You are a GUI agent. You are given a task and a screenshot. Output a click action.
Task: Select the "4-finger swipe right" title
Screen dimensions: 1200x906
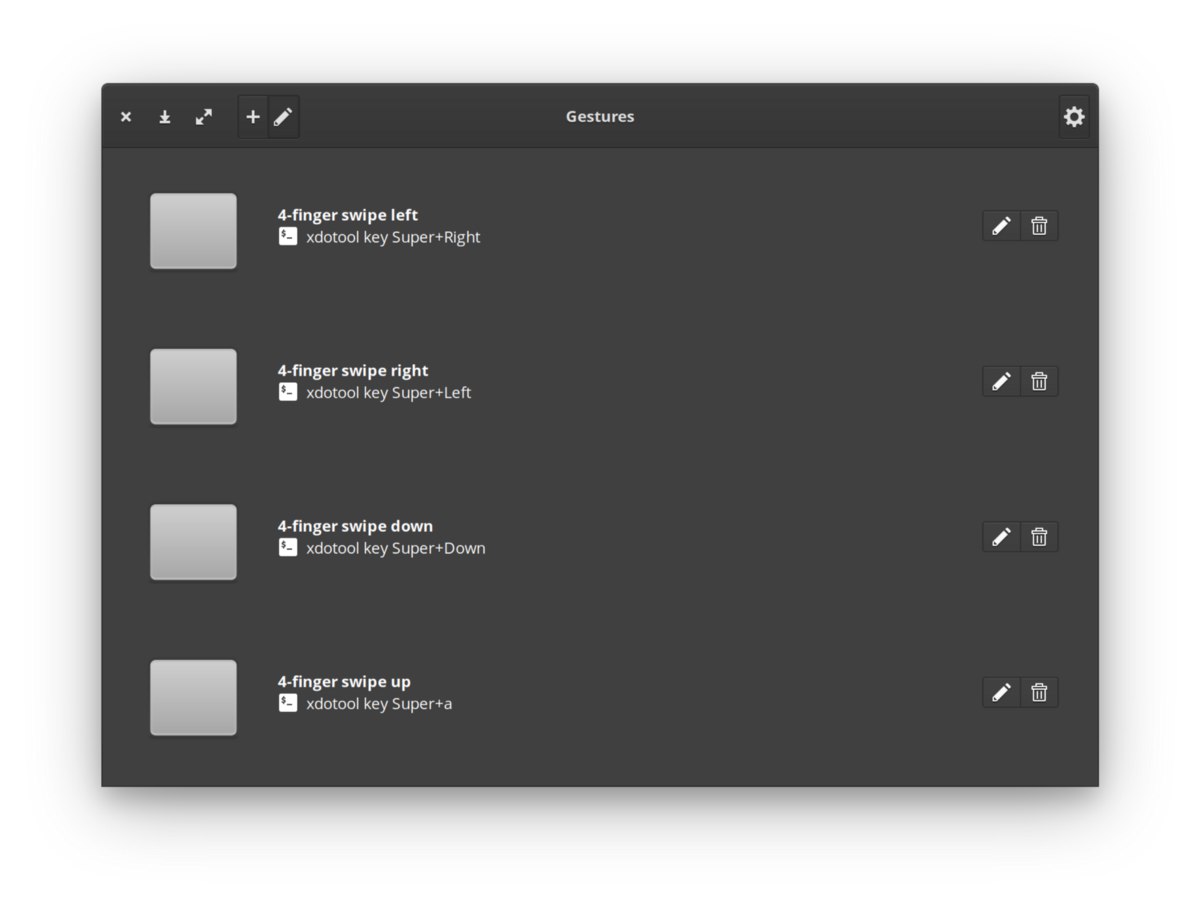(353, 371)
